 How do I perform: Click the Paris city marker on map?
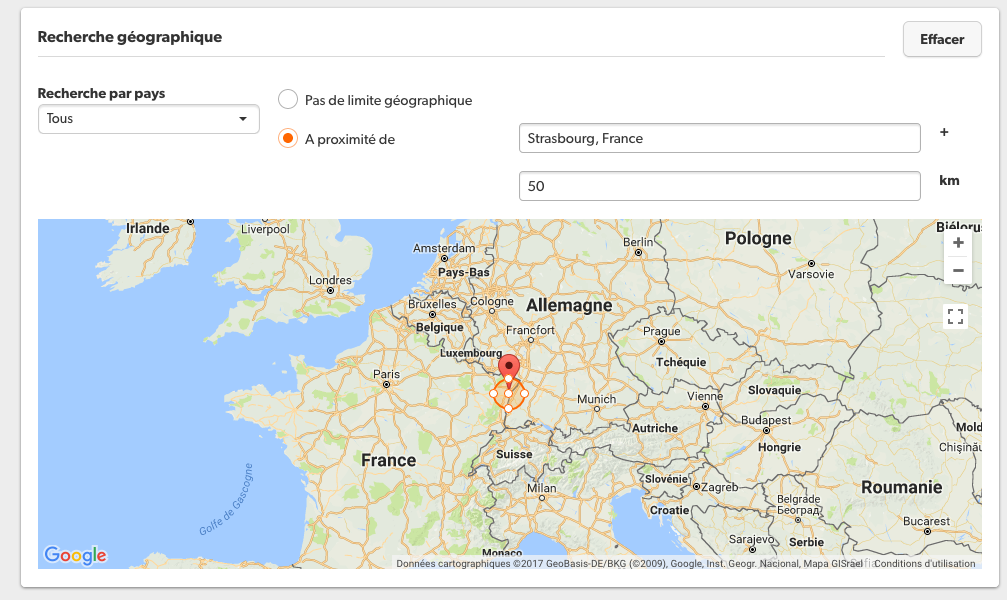(x=387, y=384)
